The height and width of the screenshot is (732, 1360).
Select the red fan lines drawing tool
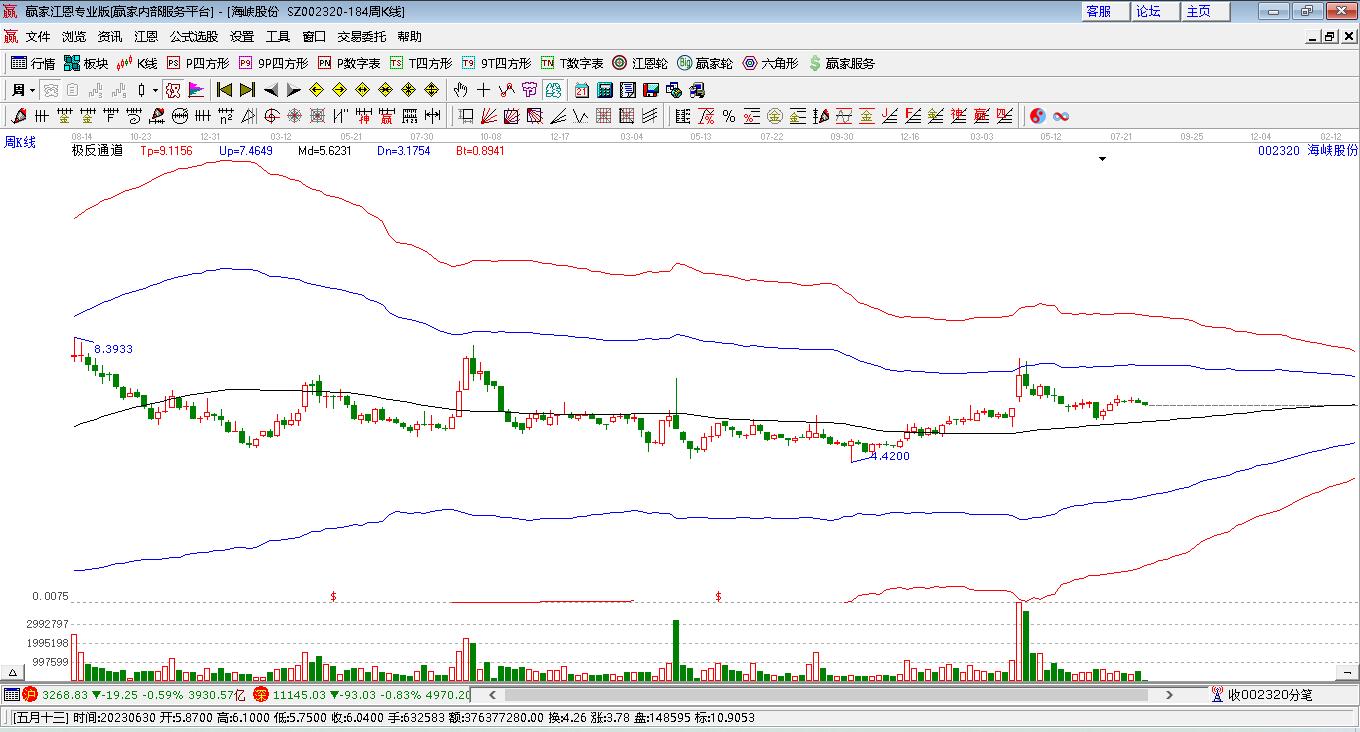tap(489, 116)
